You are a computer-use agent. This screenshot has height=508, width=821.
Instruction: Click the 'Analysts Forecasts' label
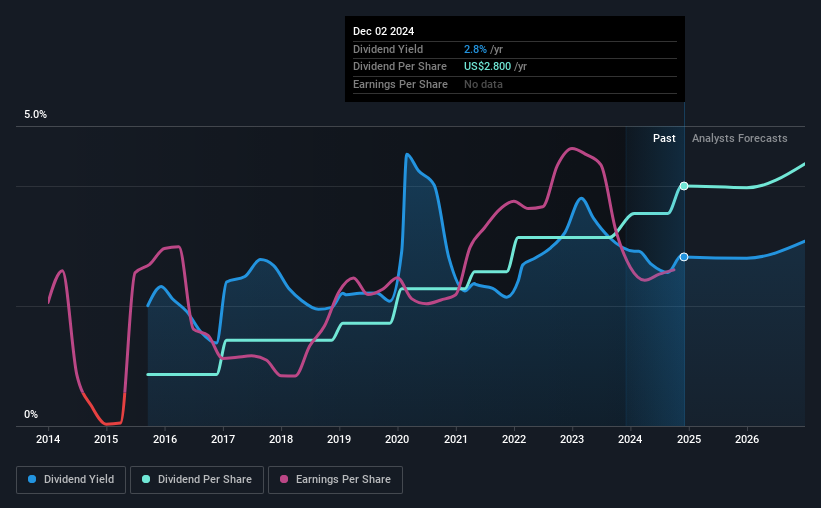tap(739, 138)
